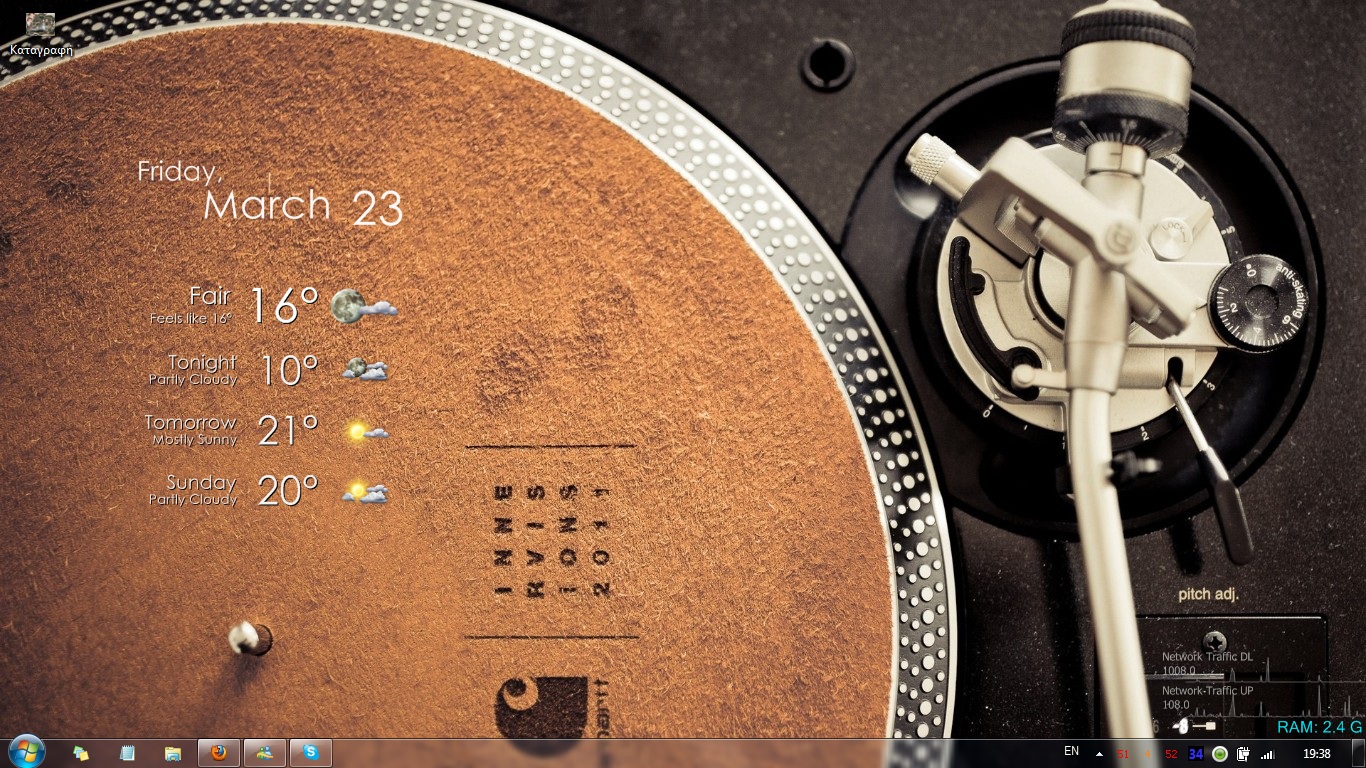Click the 'Fair' condition label
Viewport: 1366px width, 768px height.
(x=210, y=297)
